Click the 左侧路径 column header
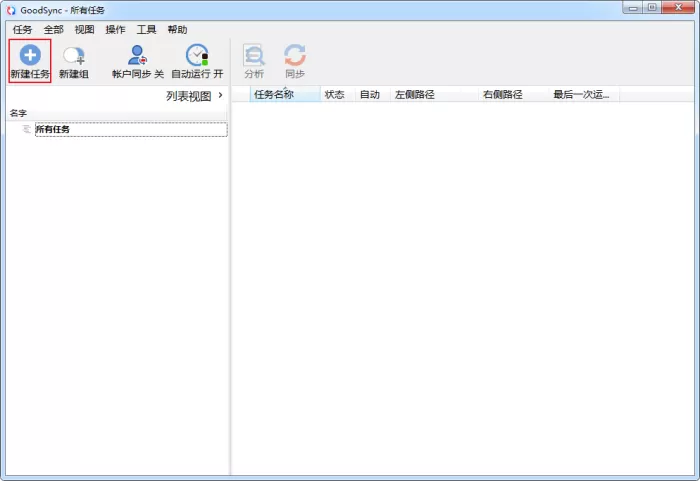Image resolution: width=700 pixels, height=481 pixels. pyautogui.click(x=434, y=94)
